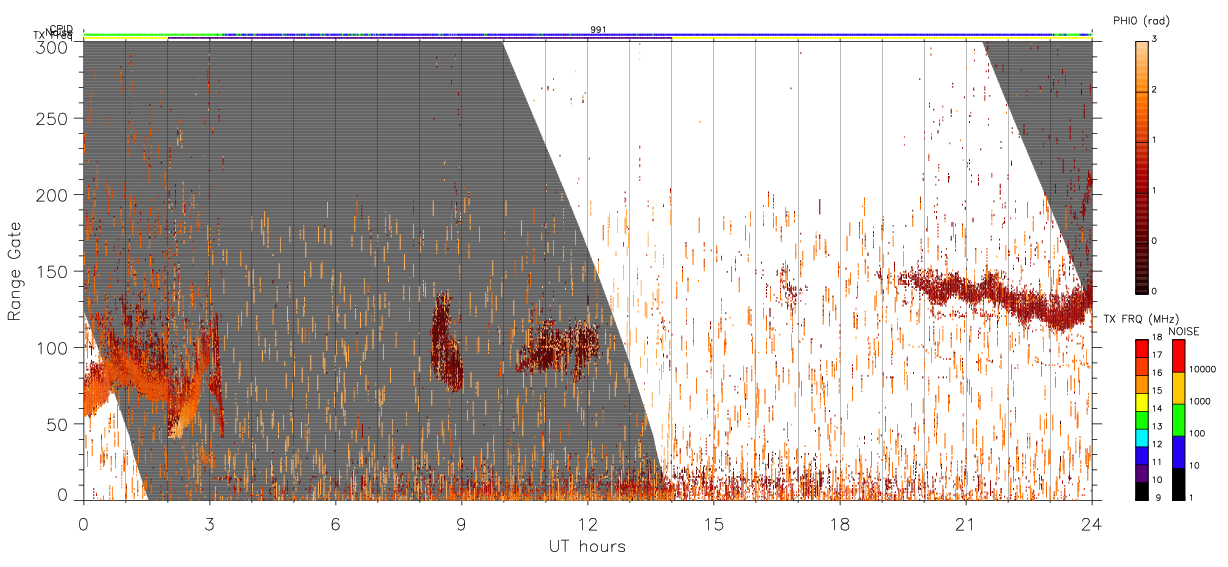Click the dark red echo band near 21 UT
This screenshot has height=567, width=1228.
995,296
